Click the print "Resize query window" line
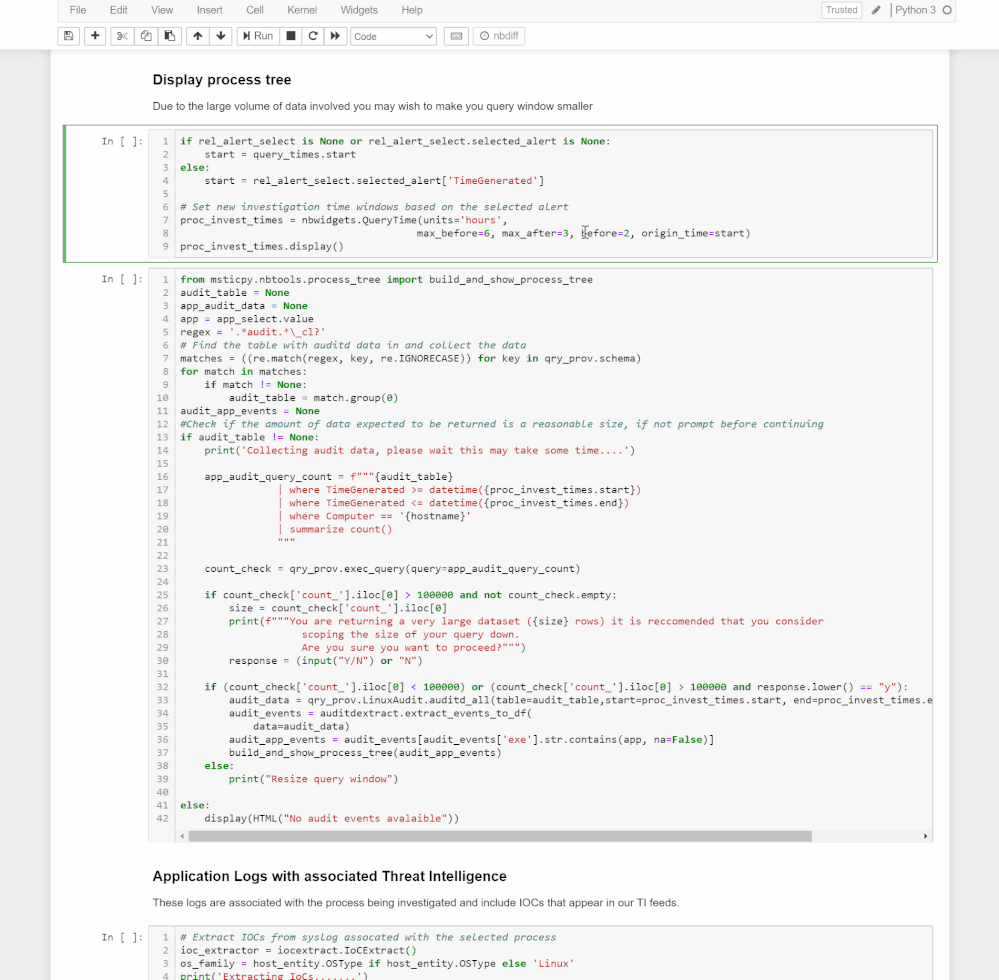 (x=313, y=779)
